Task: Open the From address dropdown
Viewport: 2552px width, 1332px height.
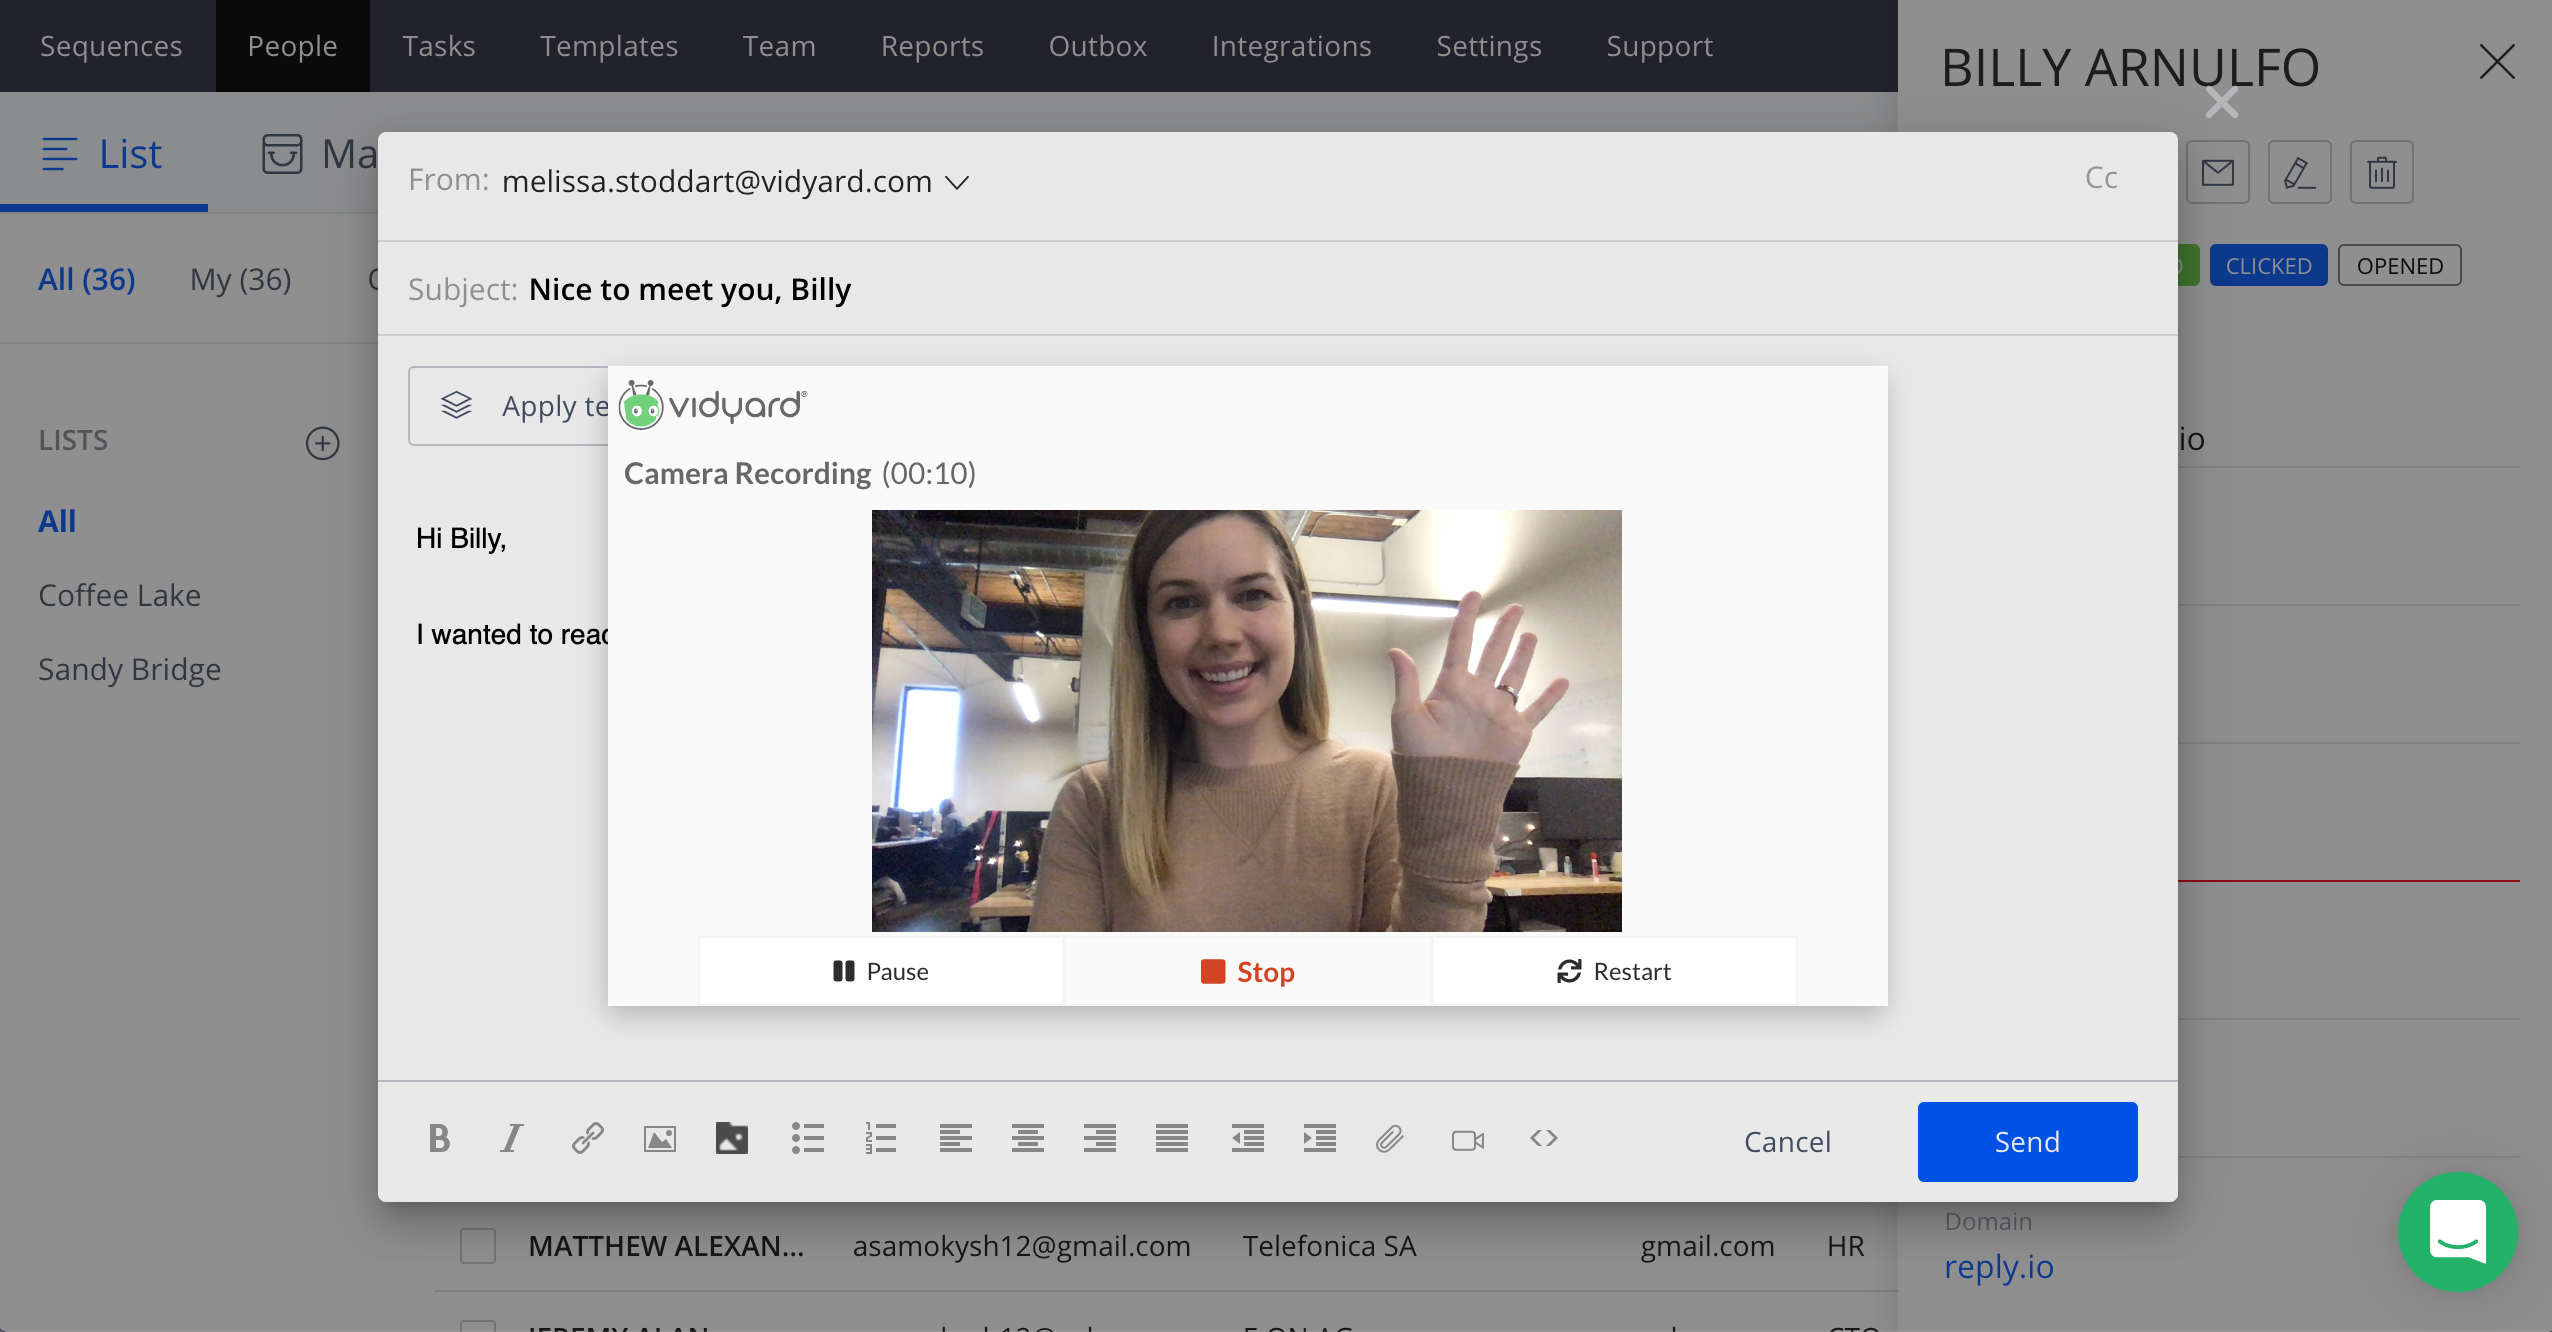Action: (x=957, y=181)
